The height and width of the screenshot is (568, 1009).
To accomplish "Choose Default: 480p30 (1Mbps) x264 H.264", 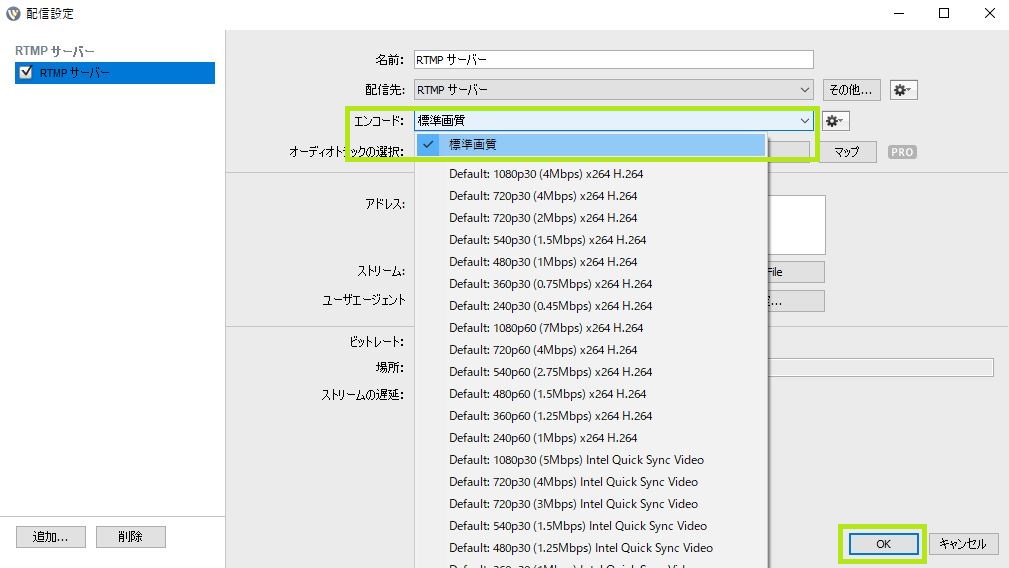I will [x=591, y=262].
